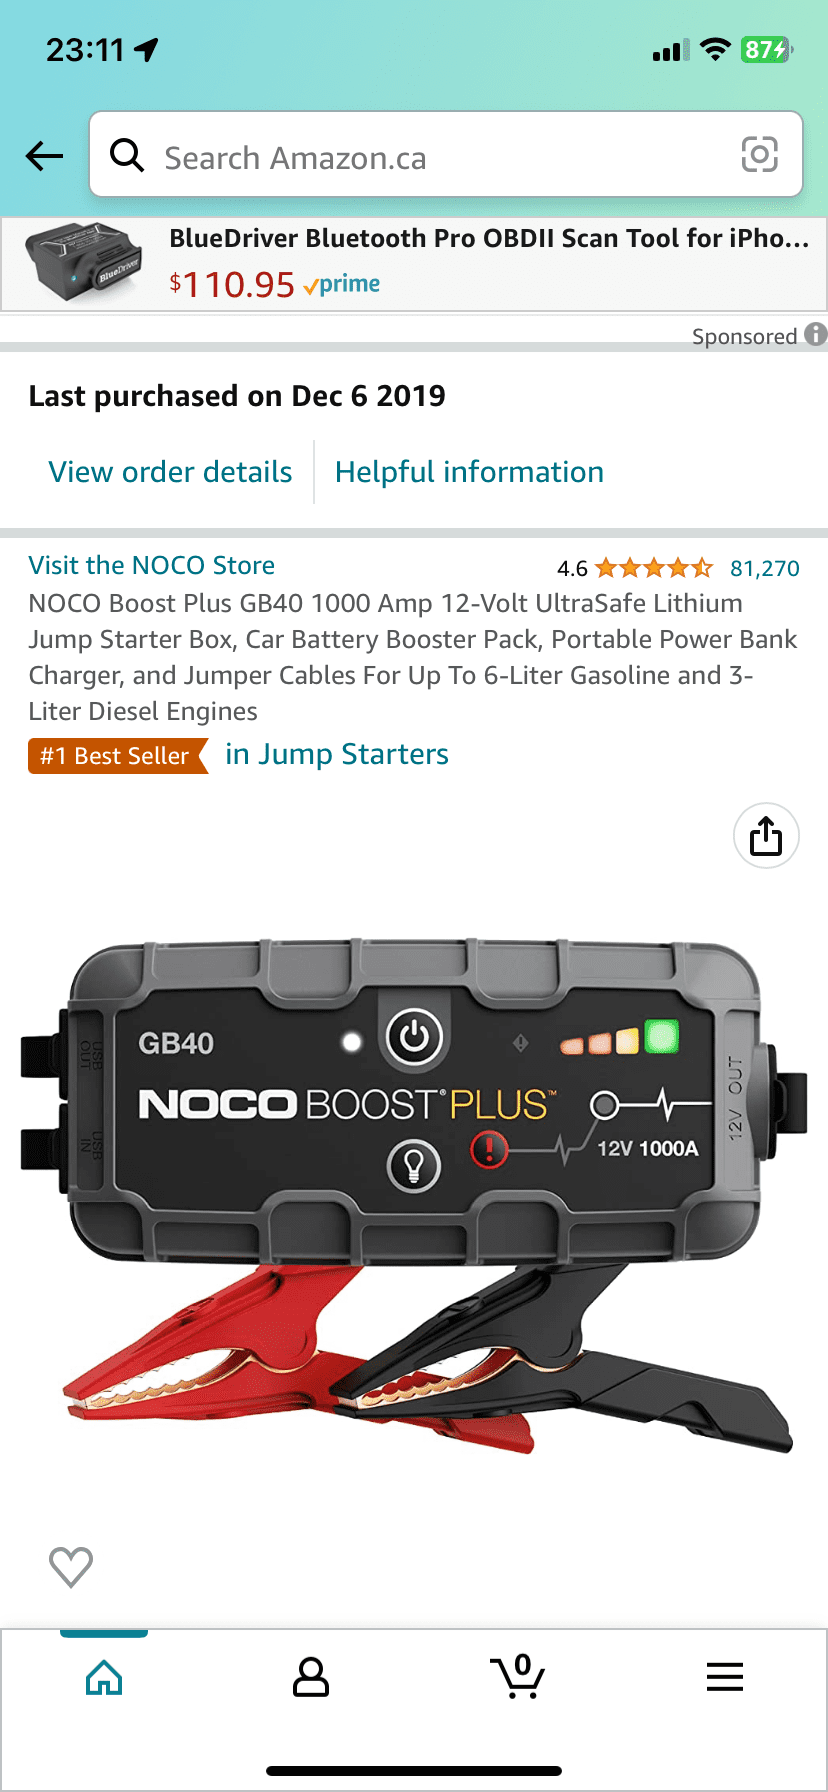Open BlueDriver OBDII sponsored ad
Screen dimensions: 828x1792
point(414,264)
